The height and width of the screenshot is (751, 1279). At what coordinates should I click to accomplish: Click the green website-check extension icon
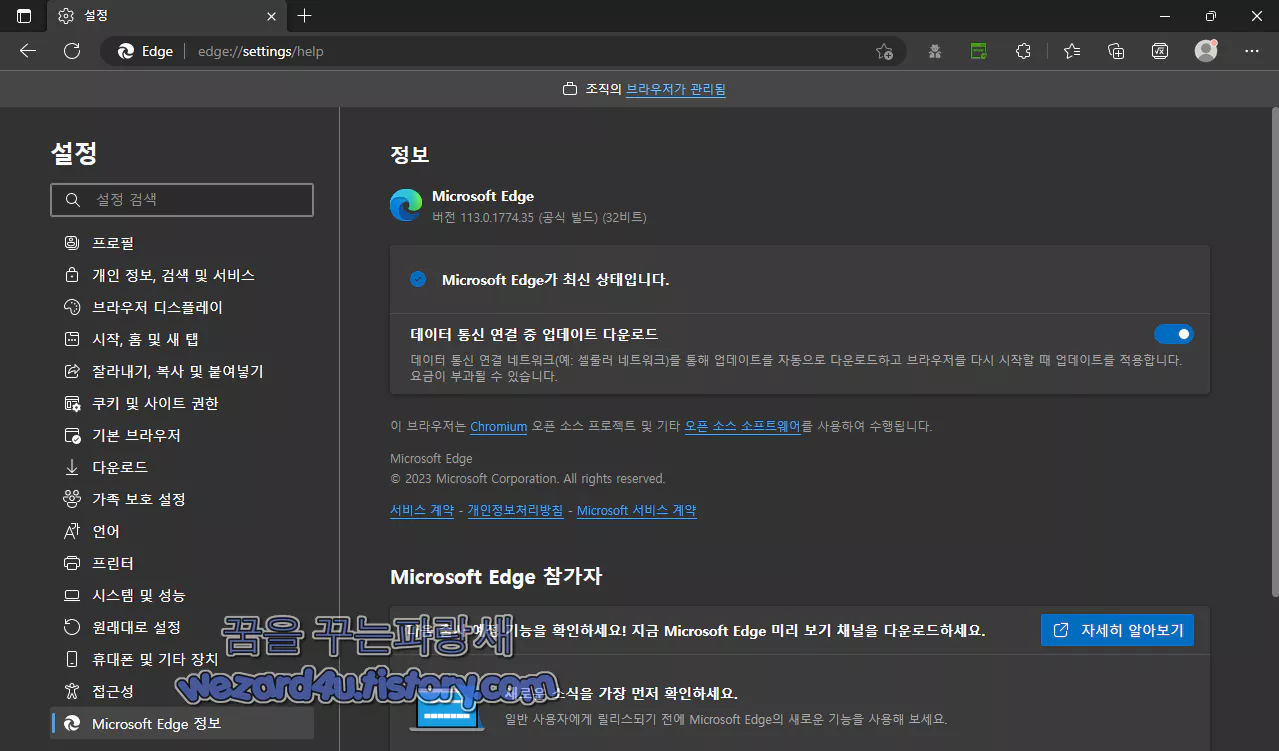[979, 51]
